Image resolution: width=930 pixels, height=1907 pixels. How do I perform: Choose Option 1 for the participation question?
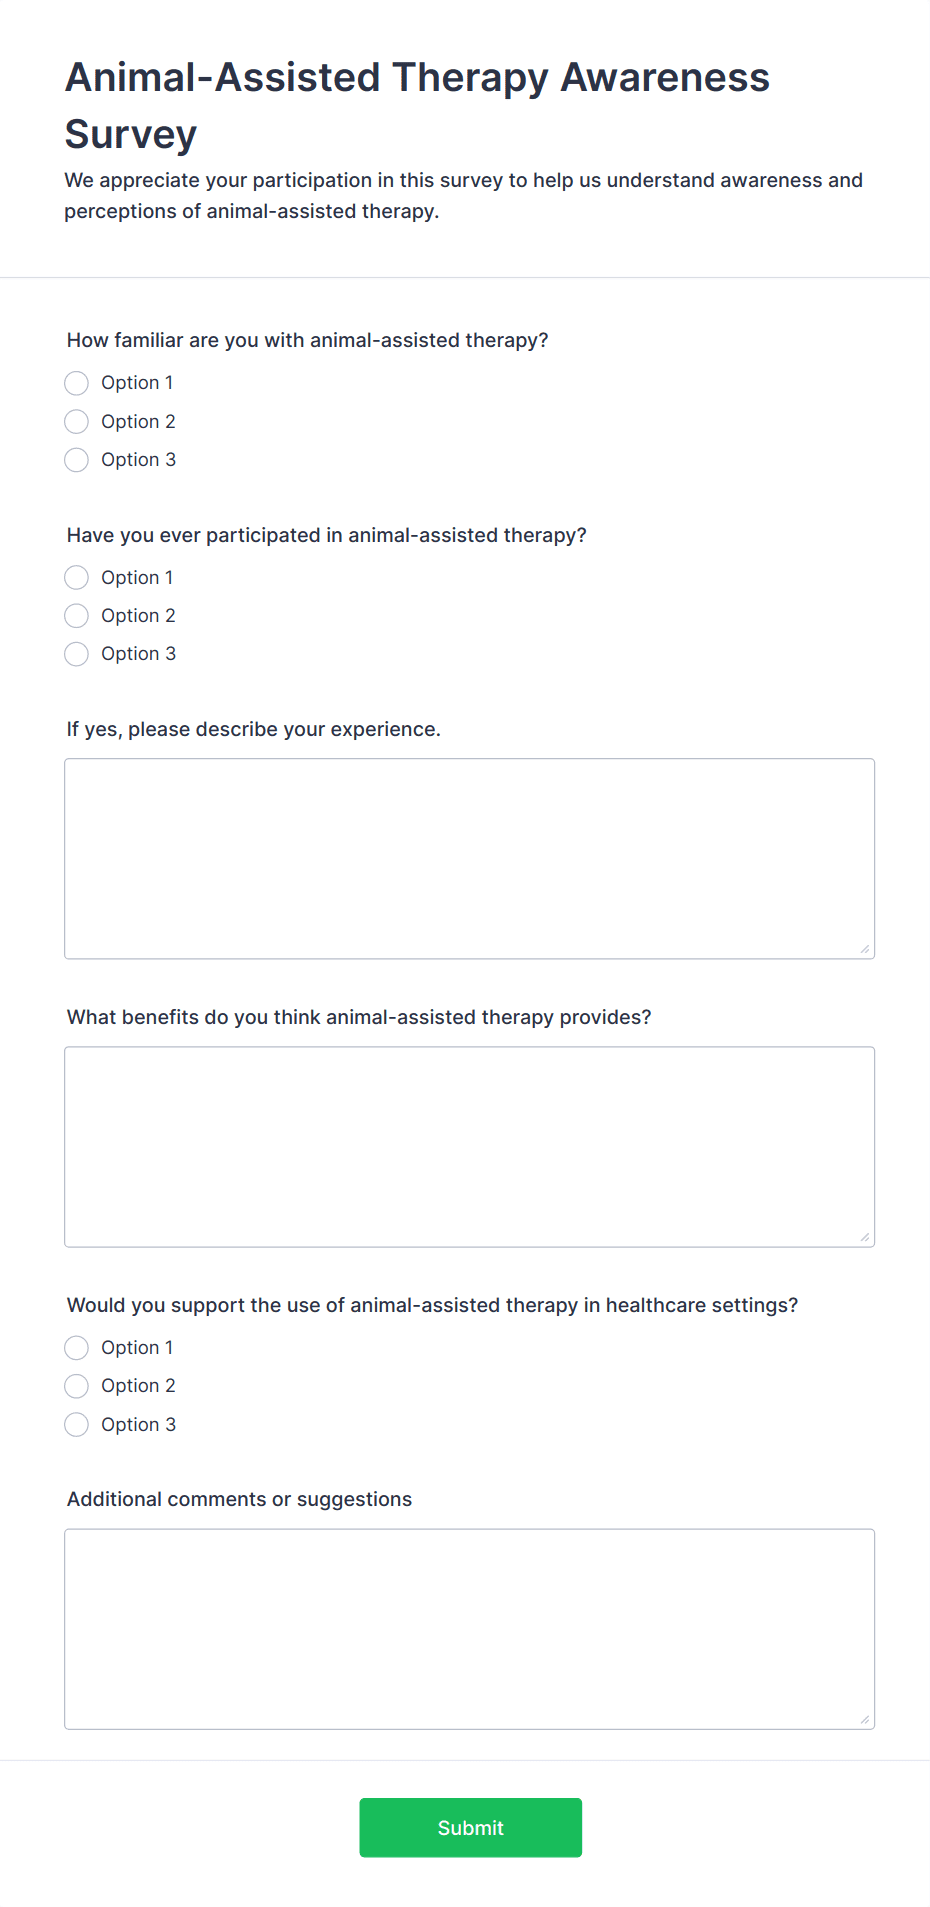pos(76,577)
